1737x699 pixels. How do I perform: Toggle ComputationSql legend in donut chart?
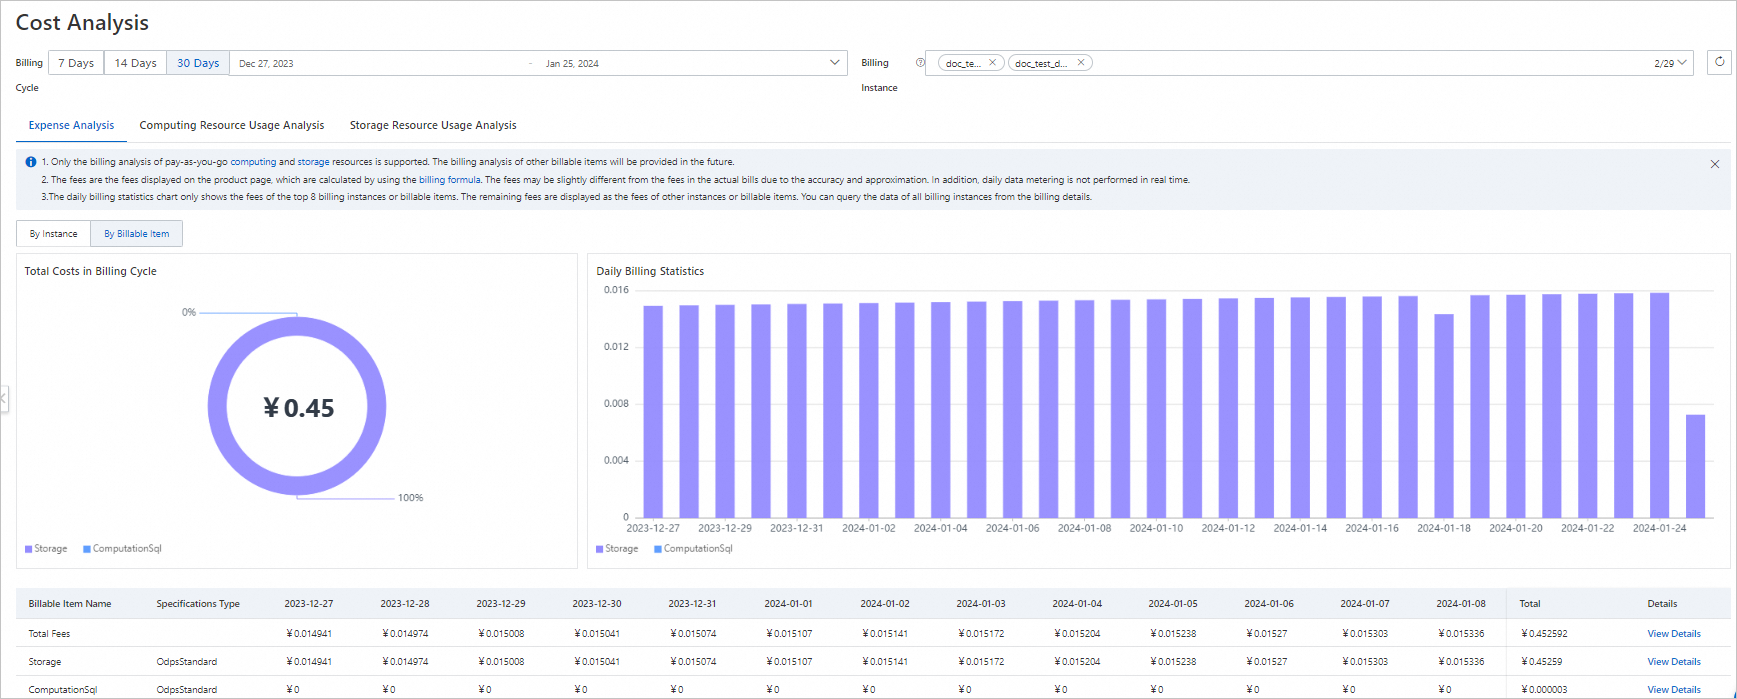[122, 549]
